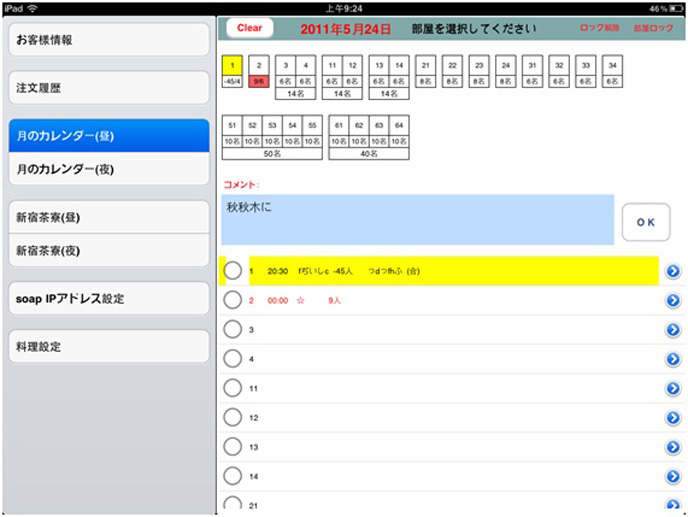The image size is (688, 517).
Task: Tap the detail arrow for row 12
Action: coord(673,417)
